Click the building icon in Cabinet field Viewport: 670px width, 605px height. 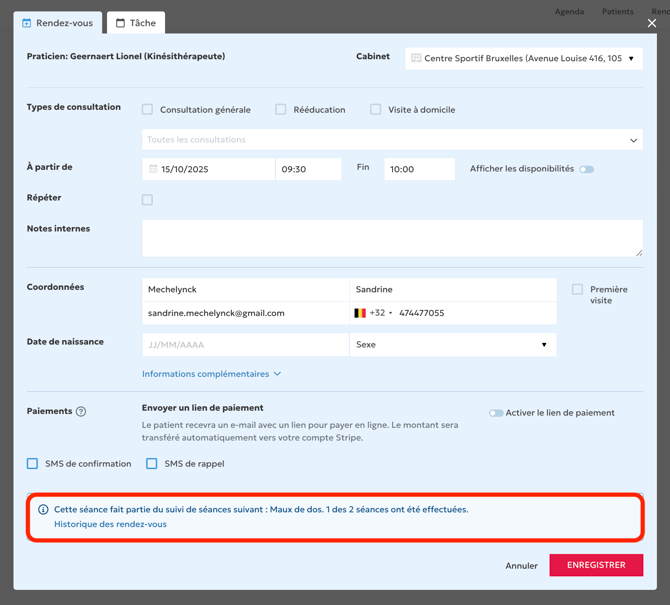click(416, 59)
